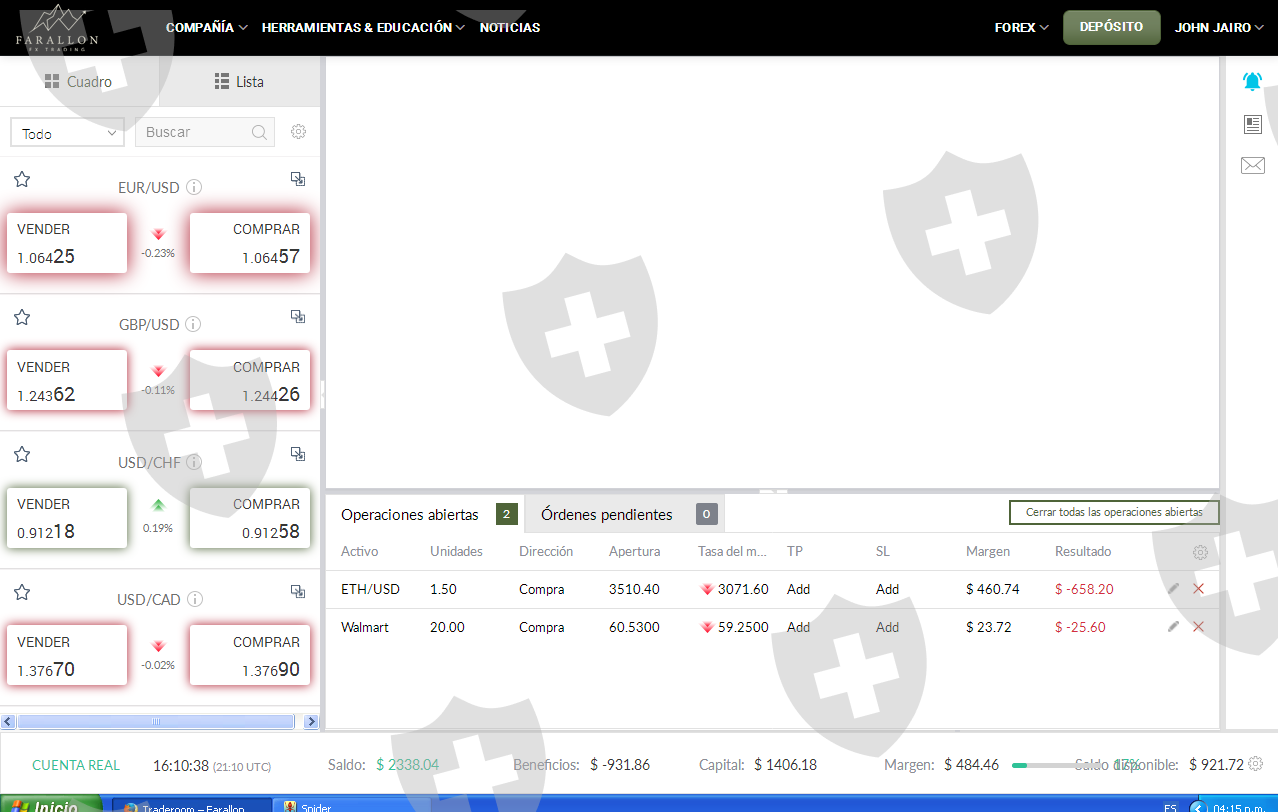
Task: Open the news panel icon
Action: 1252,124
